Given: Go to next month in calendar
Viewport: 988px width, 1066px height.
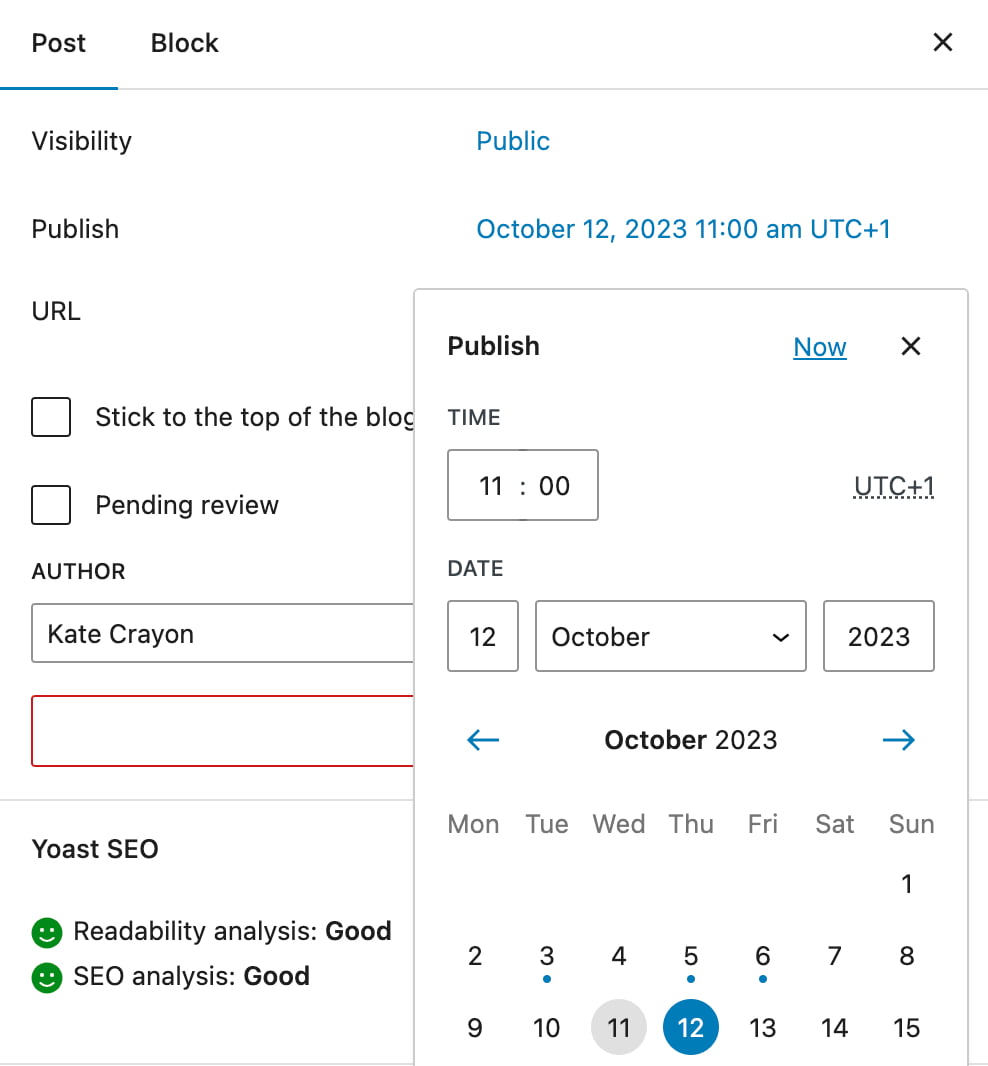Looking at the screenshot, I should tap(898, 740).
